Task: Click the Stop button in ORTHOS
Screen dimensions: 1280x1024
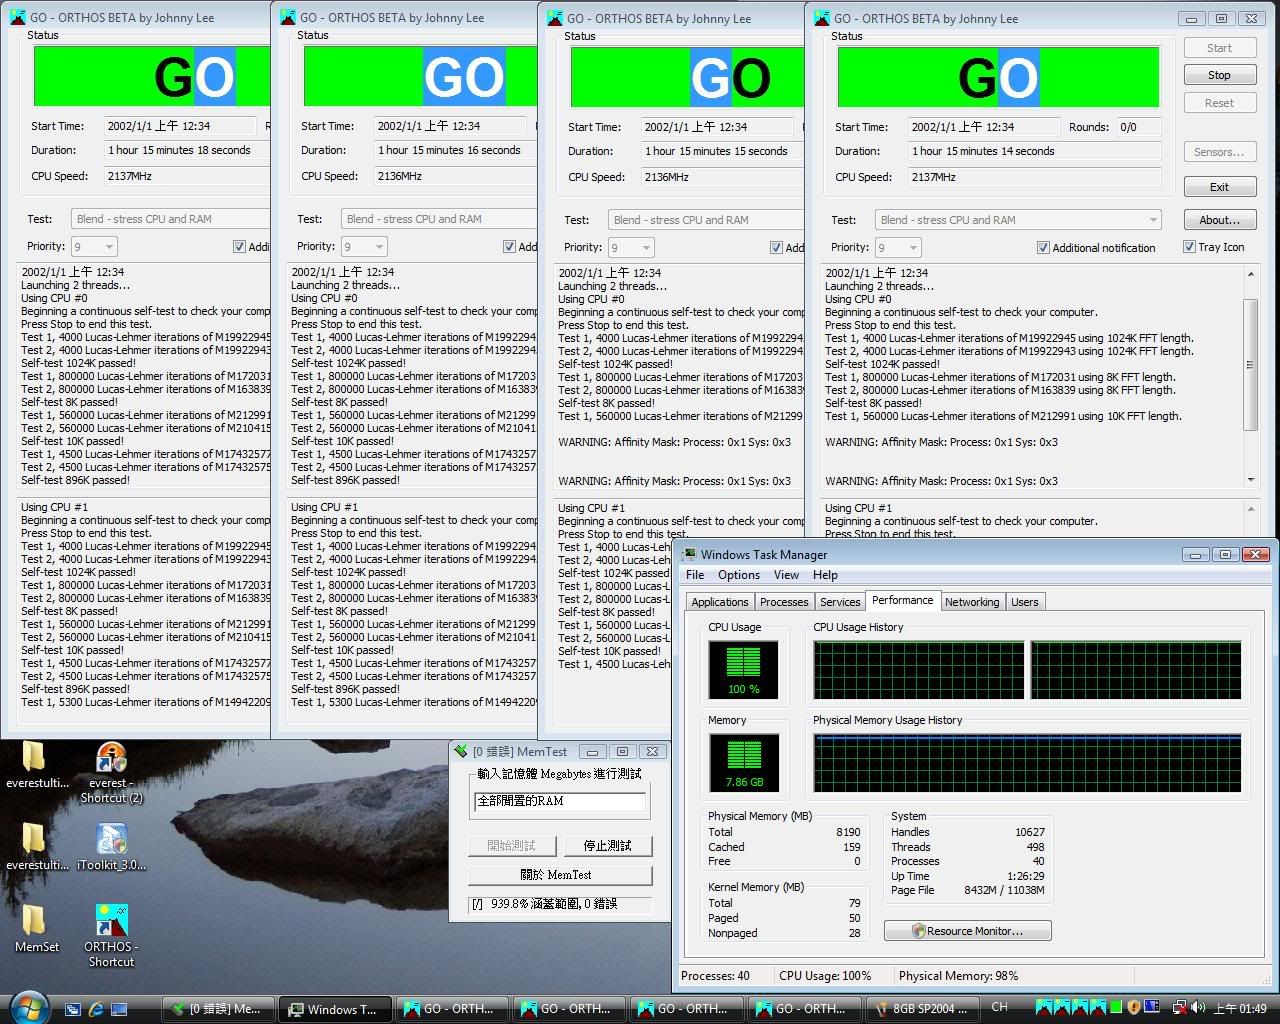Action: tap(1219, 75)
